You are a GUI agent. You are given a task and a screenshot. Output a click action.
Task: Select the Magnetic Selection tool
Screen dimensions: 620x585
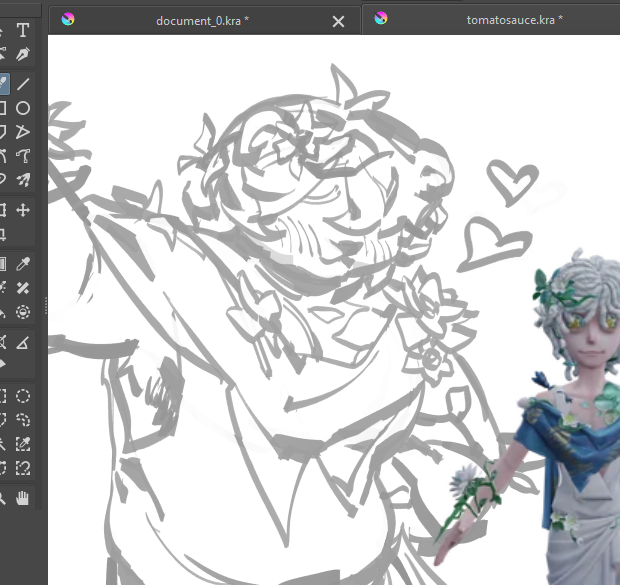tap(23, 468)
